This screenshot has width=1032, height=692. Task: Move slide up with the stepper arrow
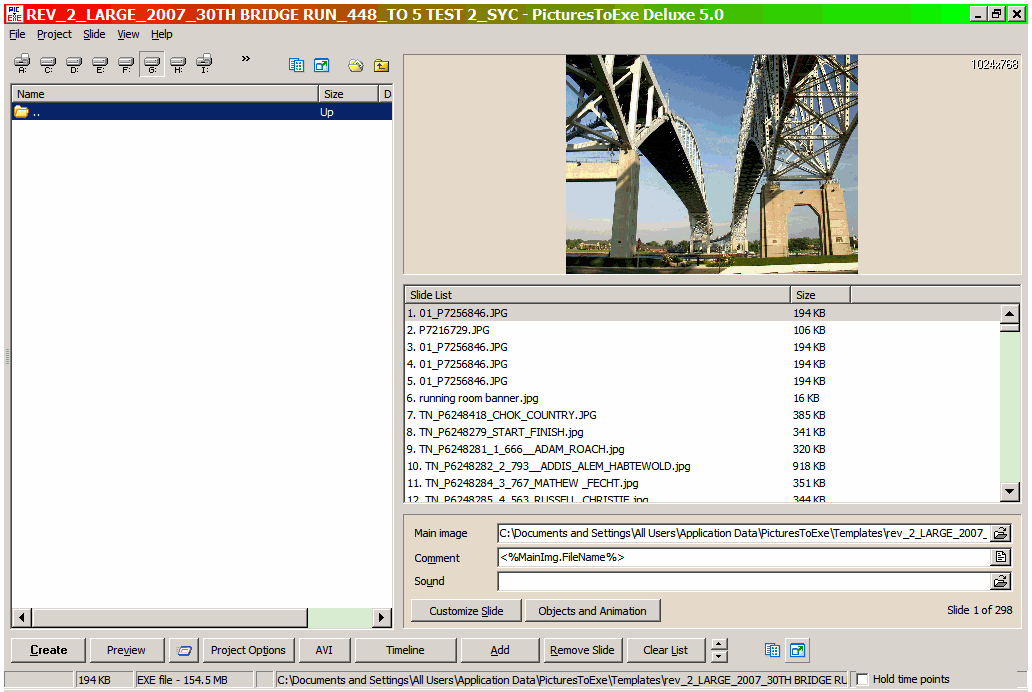point(719,644)
